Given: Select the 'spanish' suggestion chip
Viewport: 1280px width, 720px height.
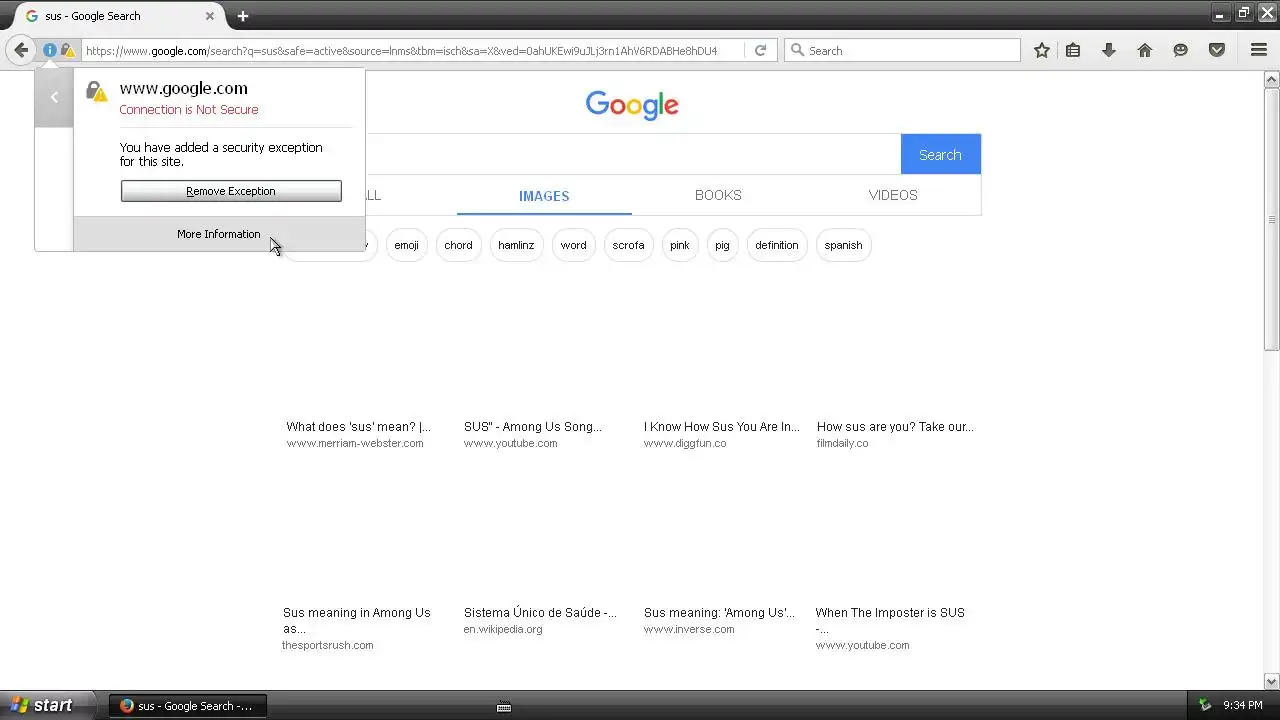Looking at the screenshot, I should pos(843,245).
